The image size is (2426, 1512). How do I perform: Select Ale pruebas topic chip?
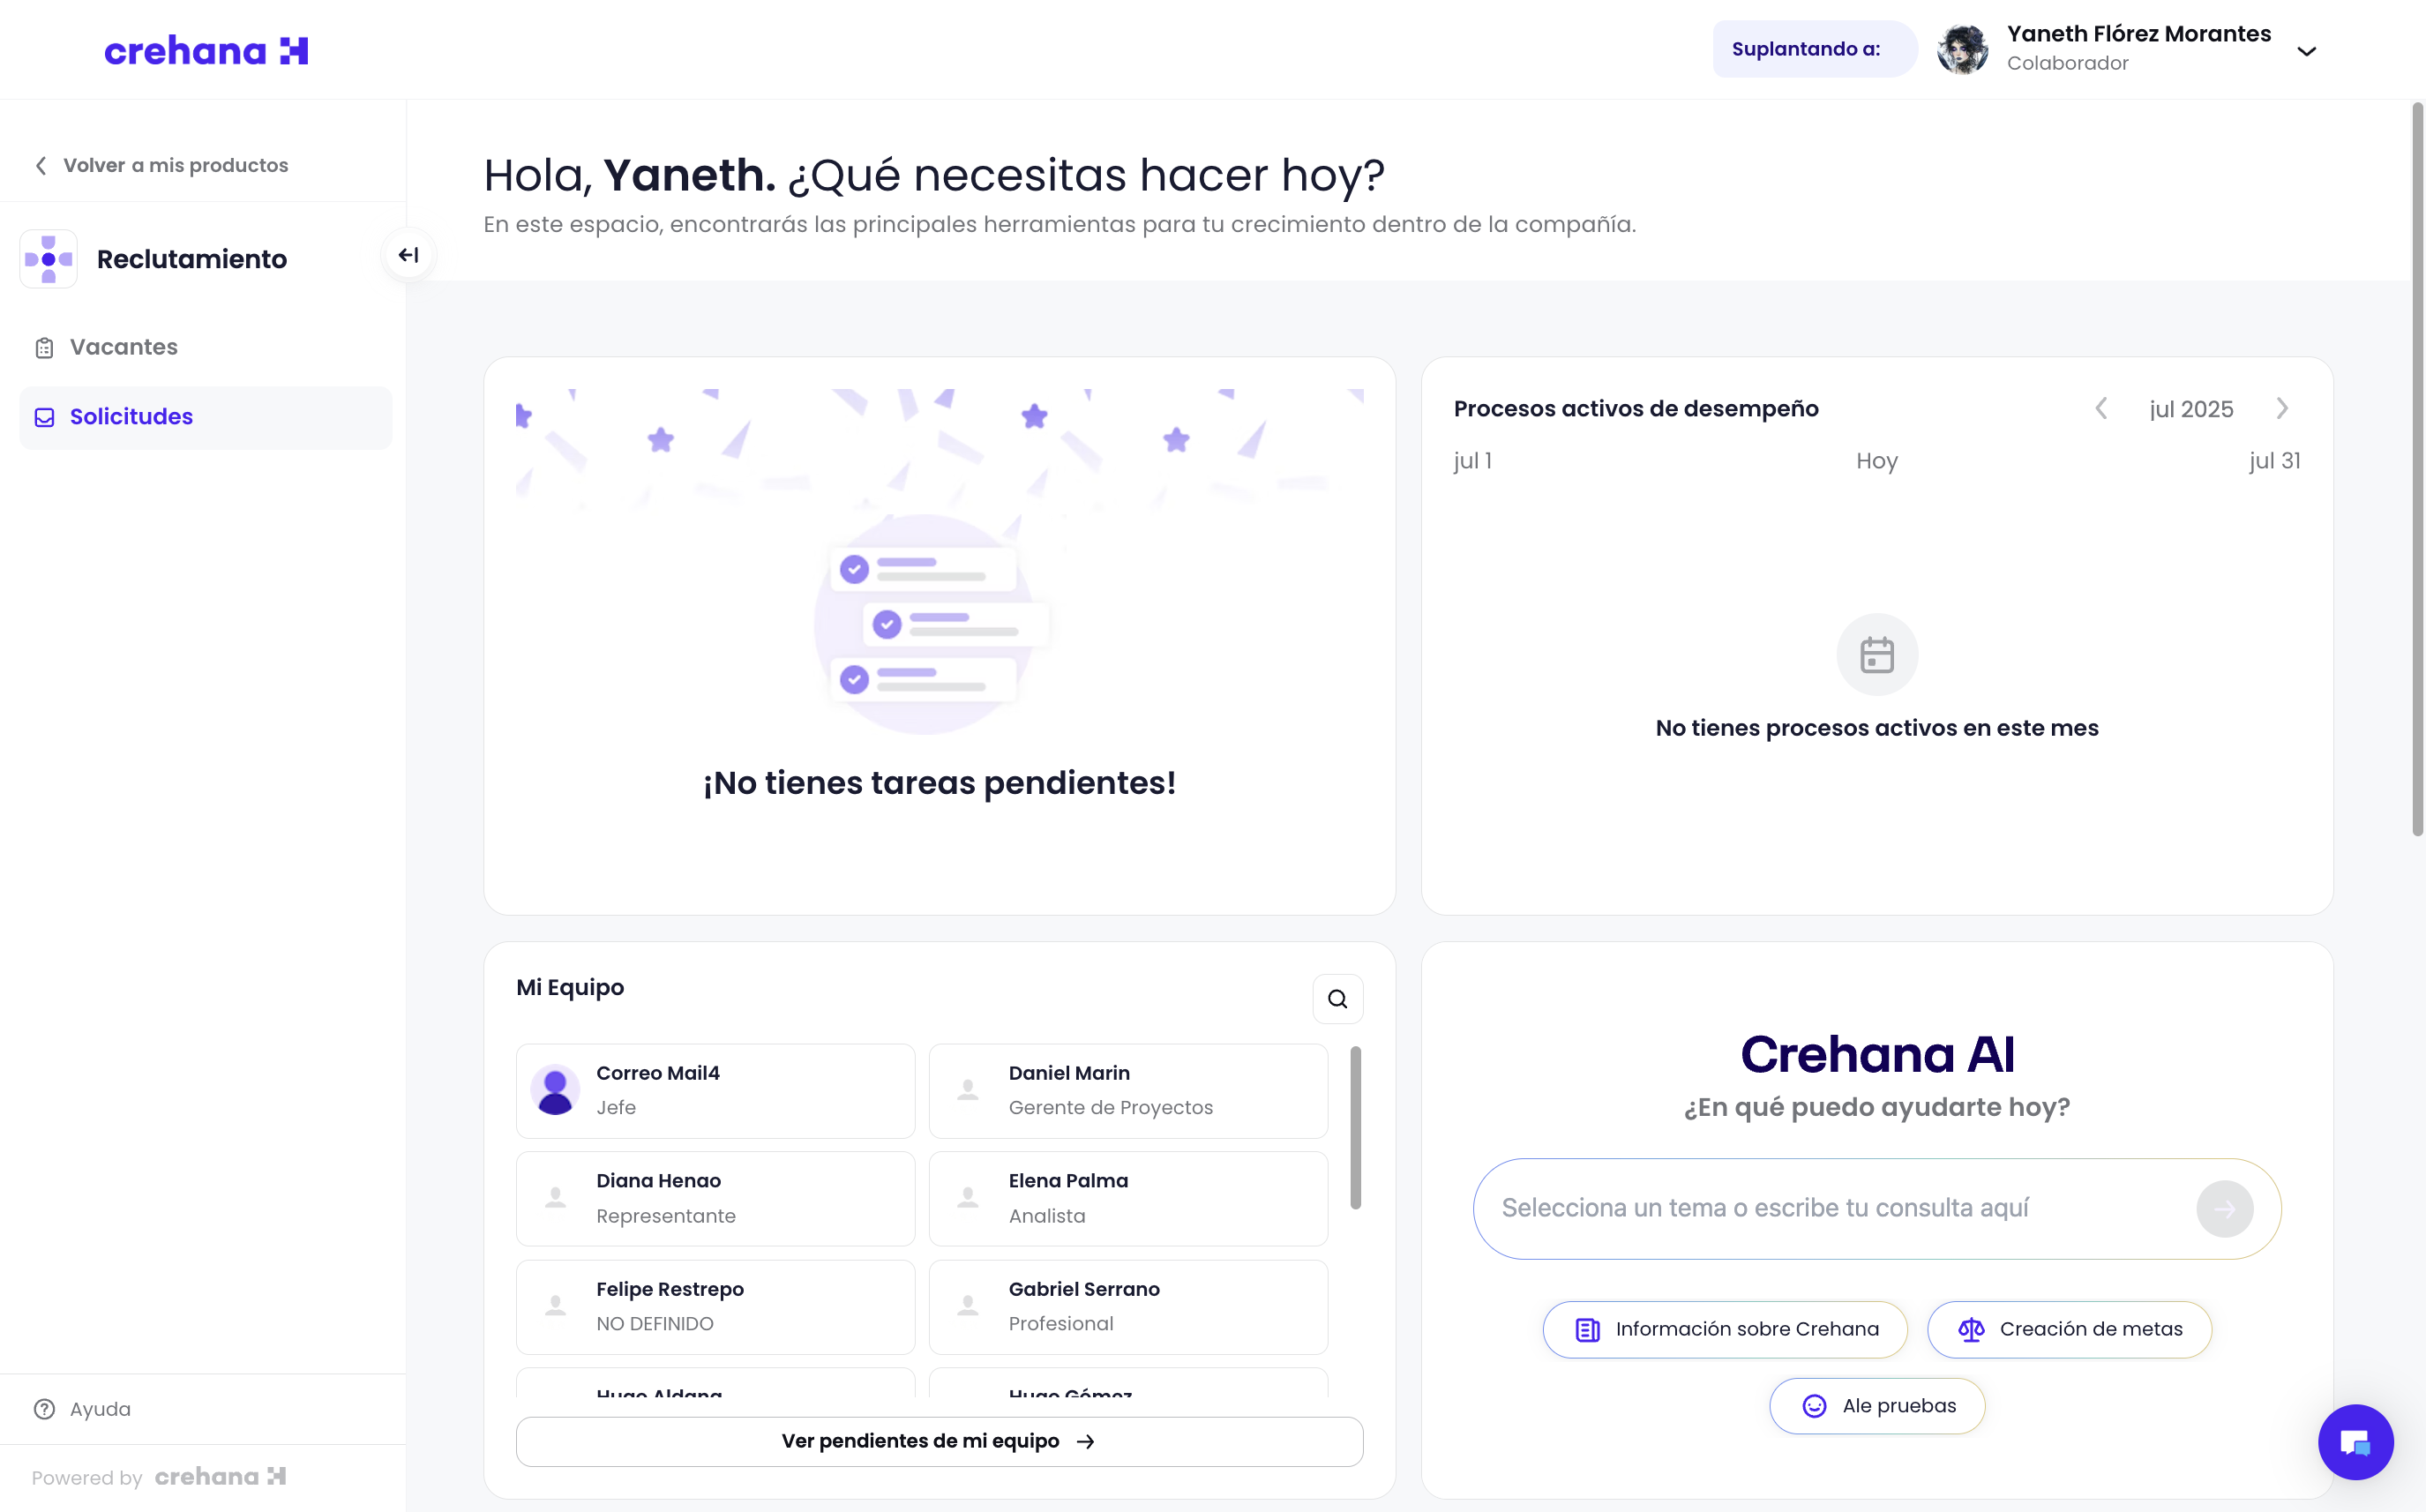[1876, 1406]
